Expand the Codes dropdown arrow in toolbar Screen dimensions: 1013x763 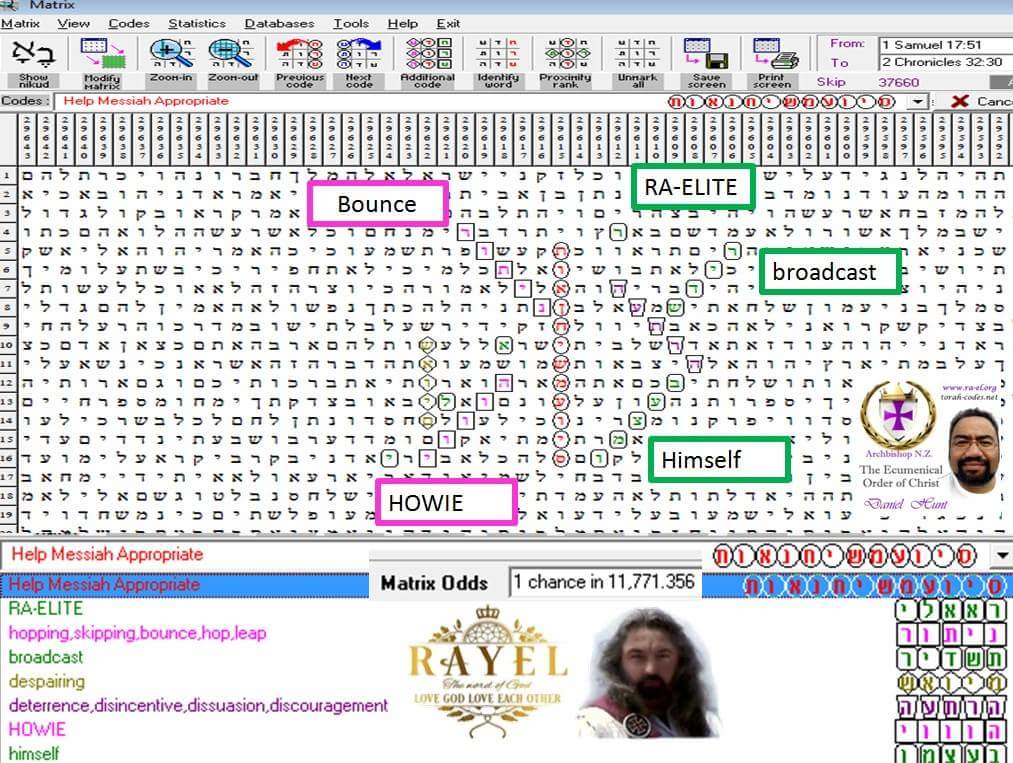point(917,102)
